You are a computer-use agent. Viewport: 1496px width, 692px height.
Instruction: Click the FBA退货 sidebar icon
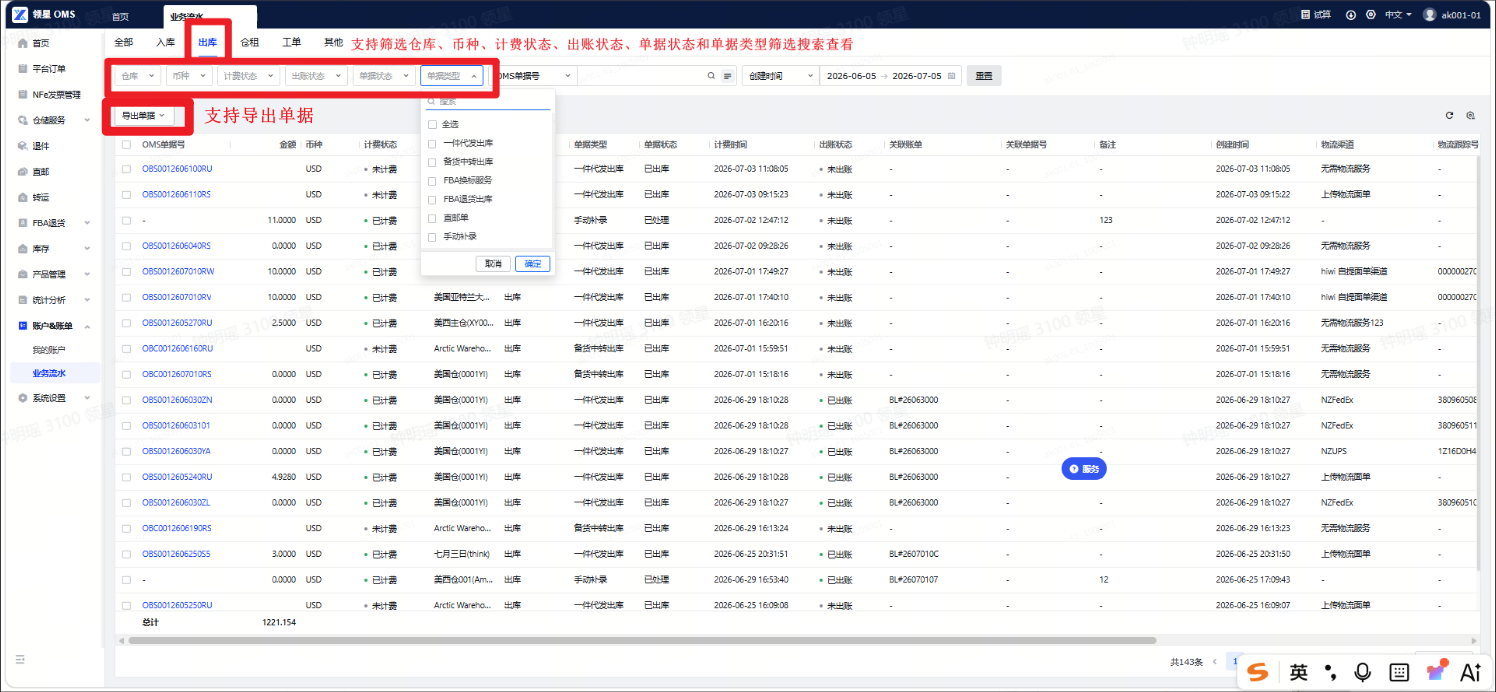pyautogui.click(x=22, y=223)
